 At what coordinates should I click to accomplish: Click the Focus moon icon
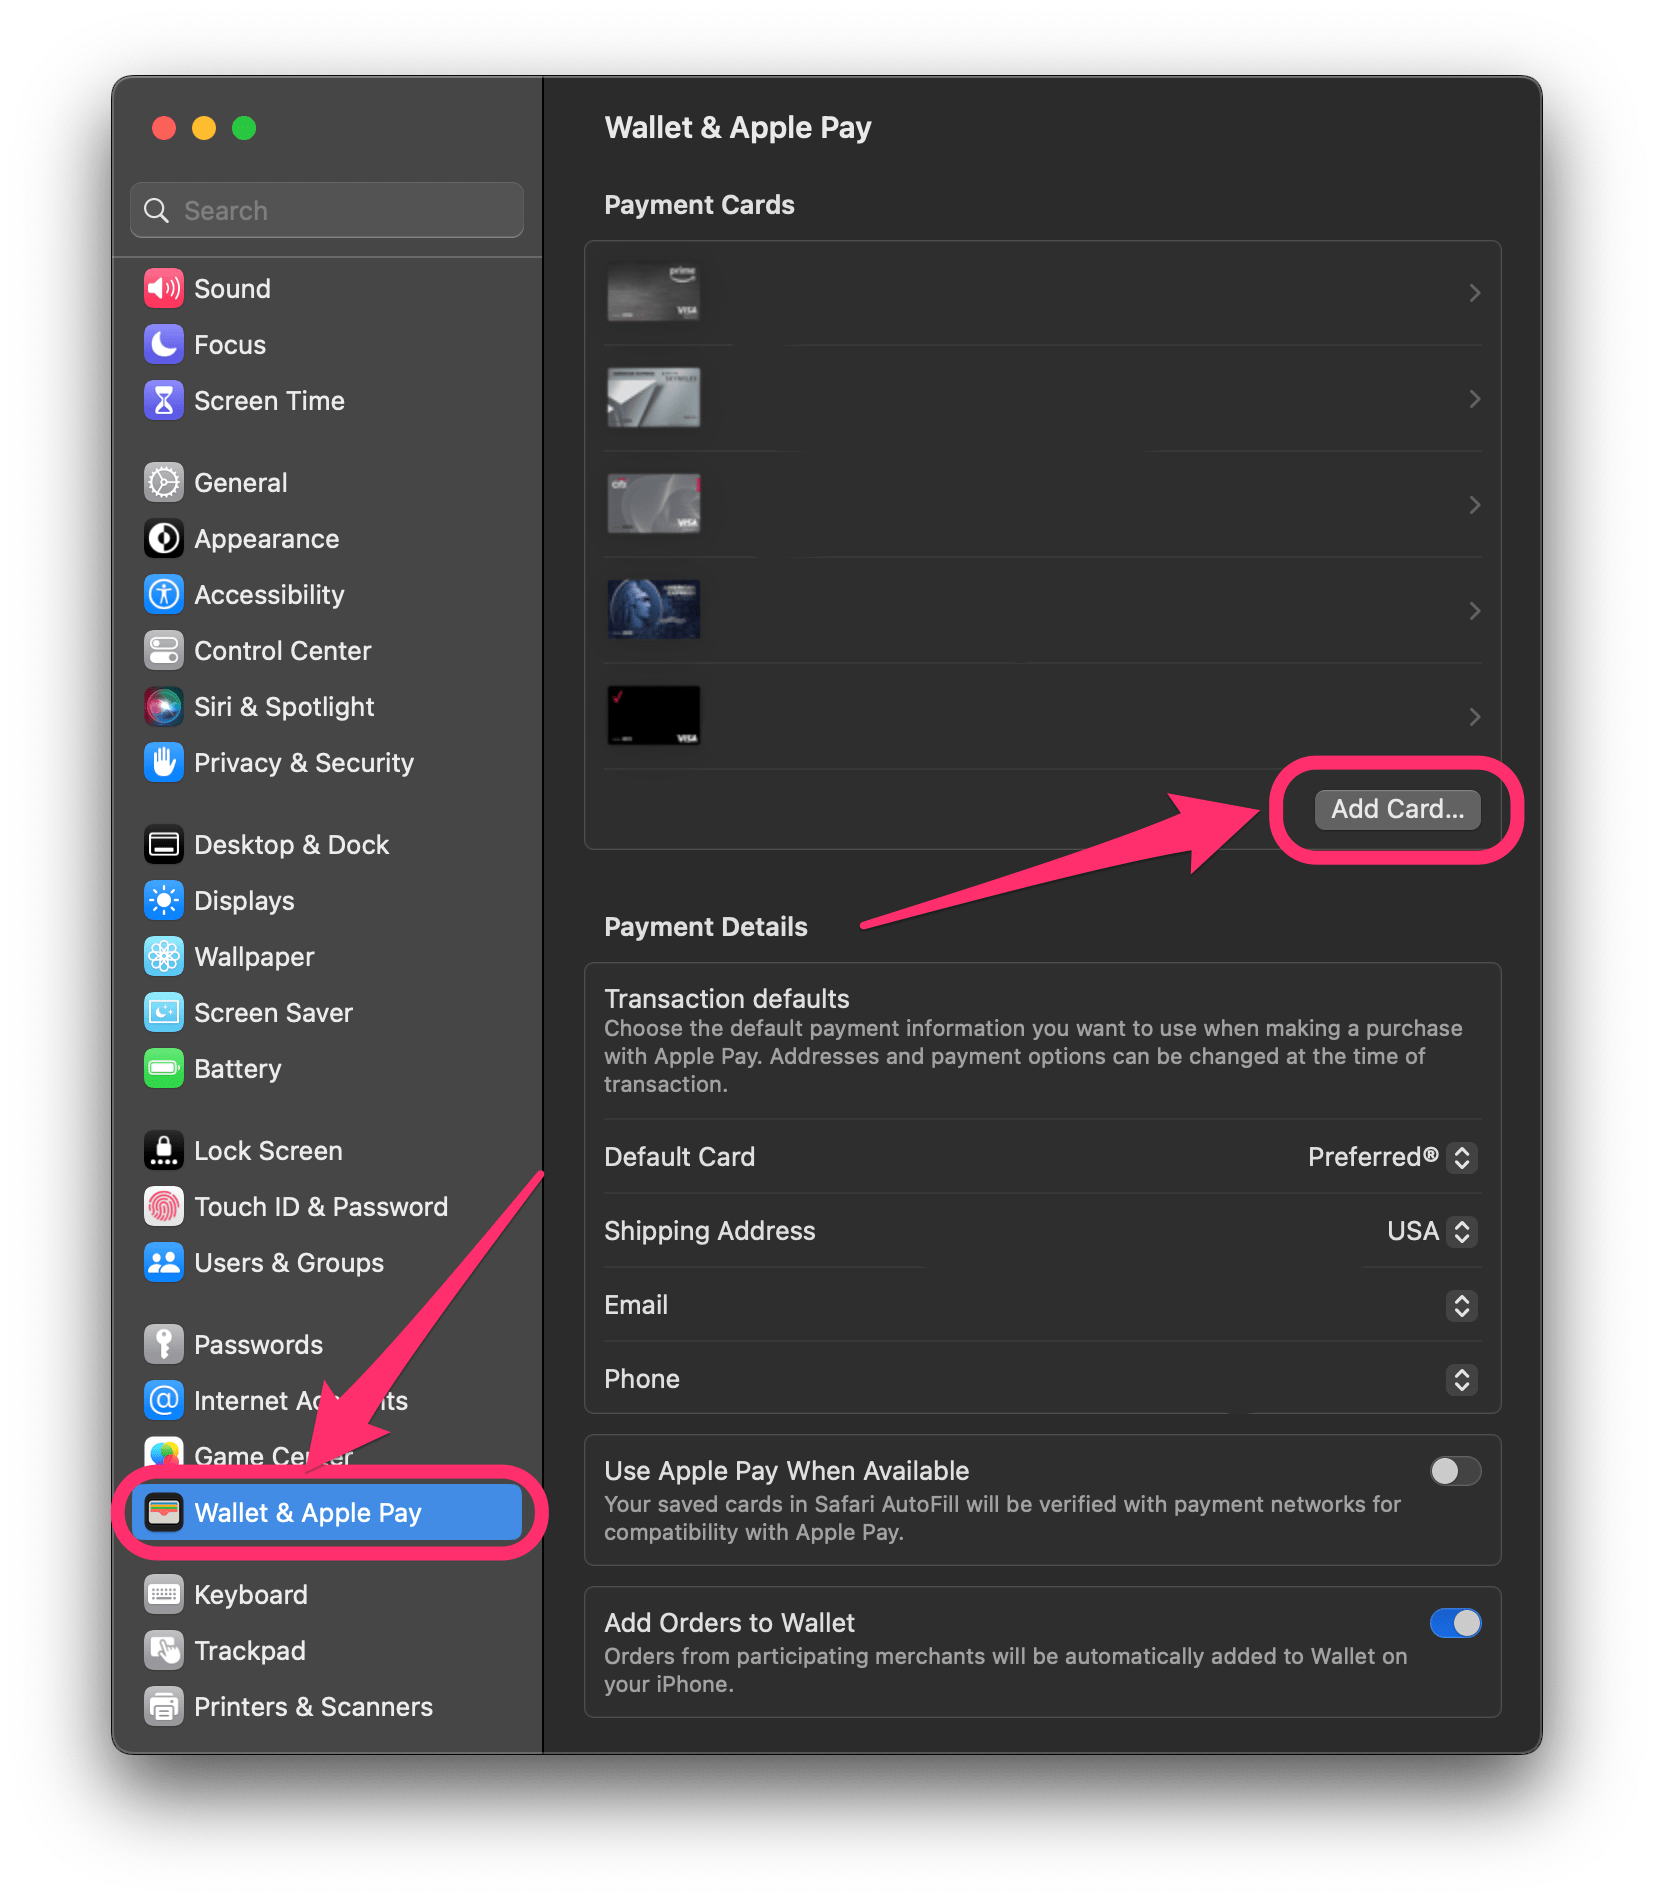click(164, 345)
